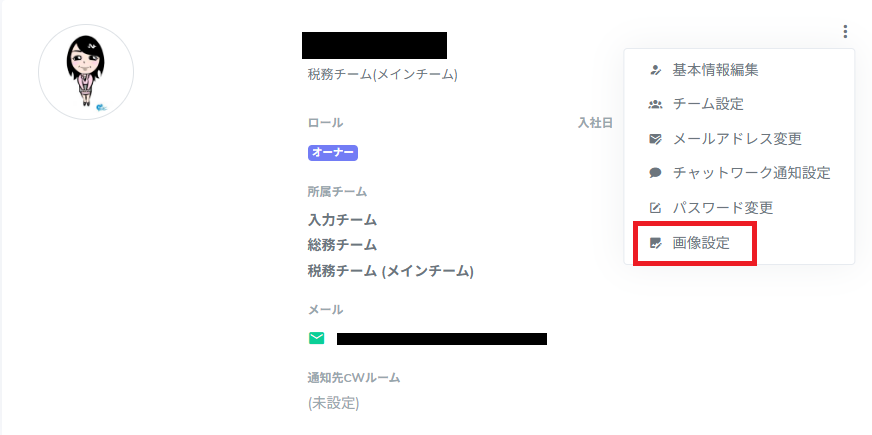Click 総務チーム in the team list
This screenshot has width=872, height=435.
342,245
